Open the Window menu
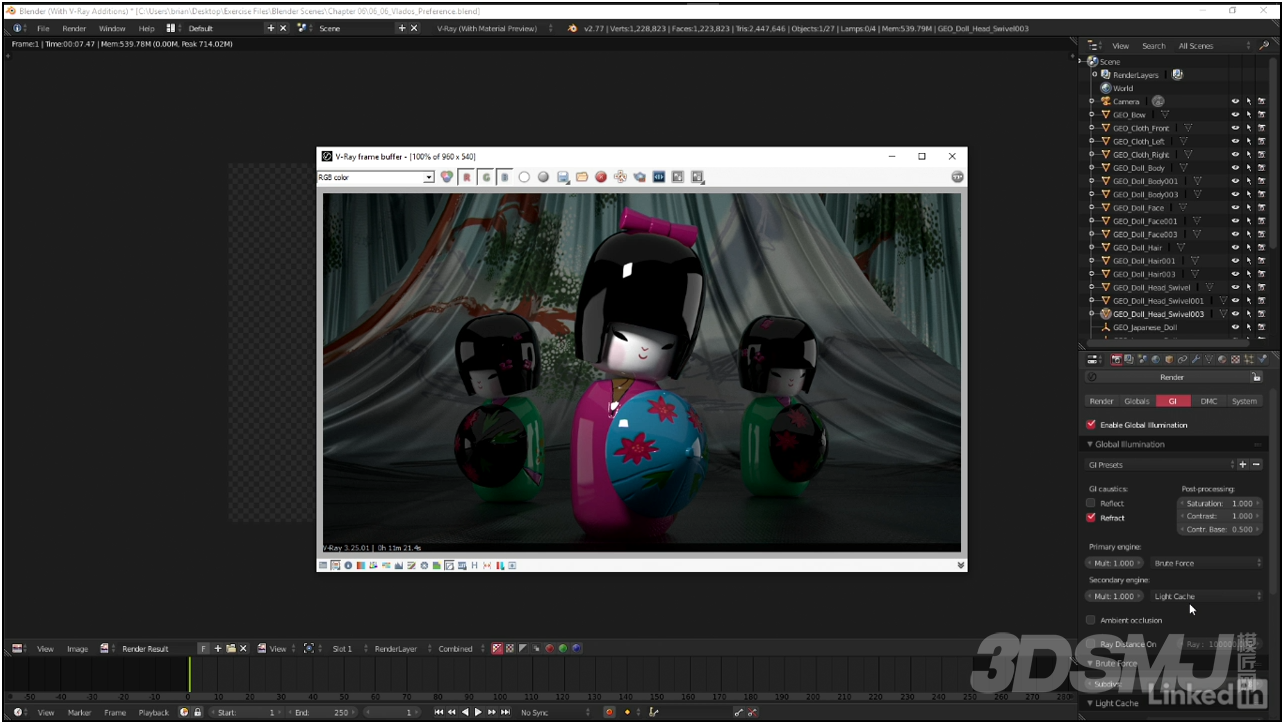This screenshot has width=1284, height=724. coord(112,28)
